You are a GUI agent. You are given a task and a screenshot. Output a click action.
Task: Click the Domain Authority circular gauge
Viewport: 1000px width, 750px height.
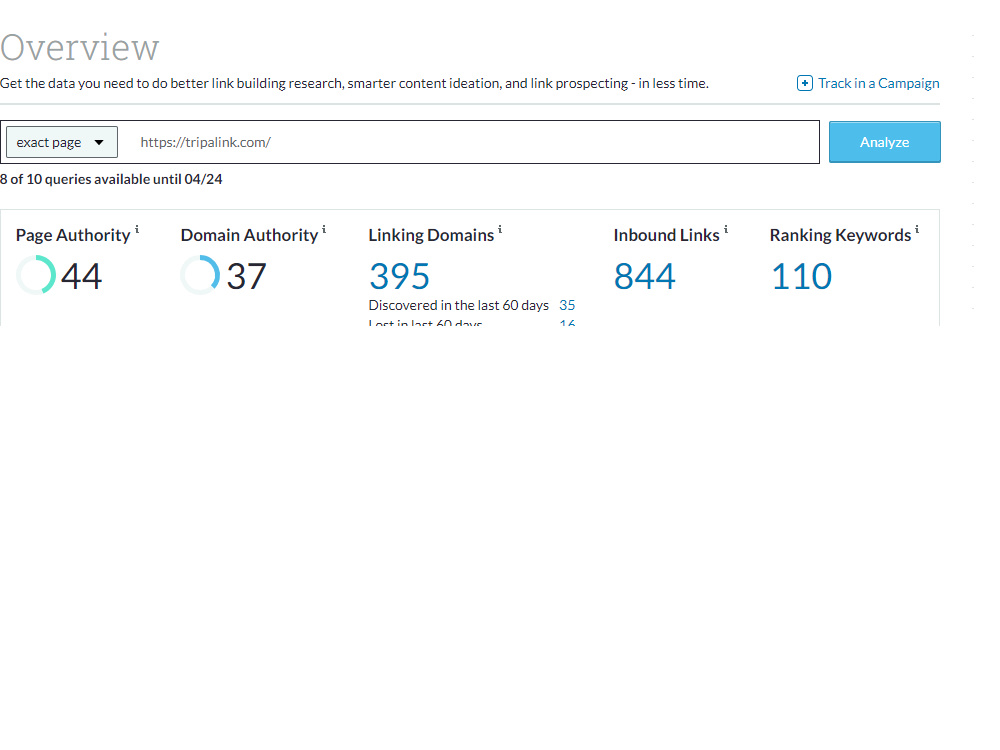point(200,275)
